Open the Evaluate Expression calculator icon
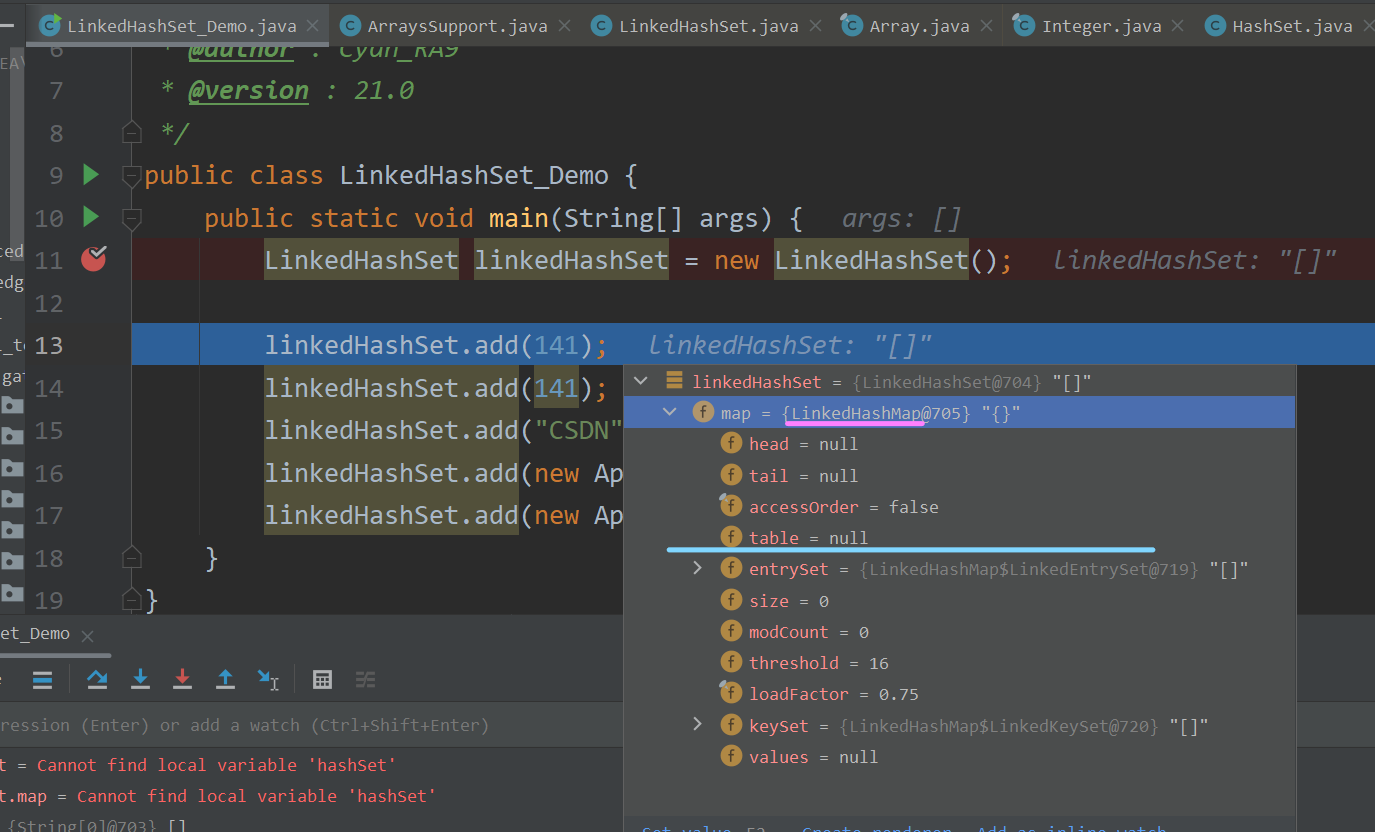 tap(322, 680)
